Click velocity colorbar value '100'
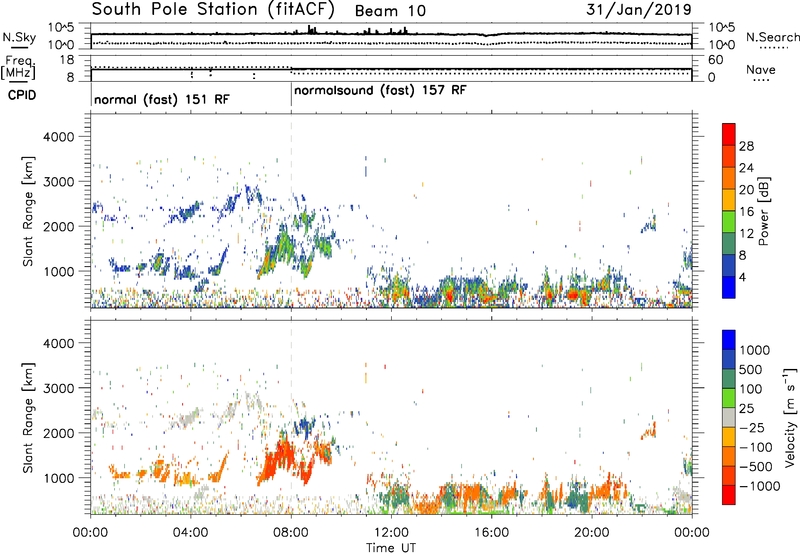 click(751, 389)
